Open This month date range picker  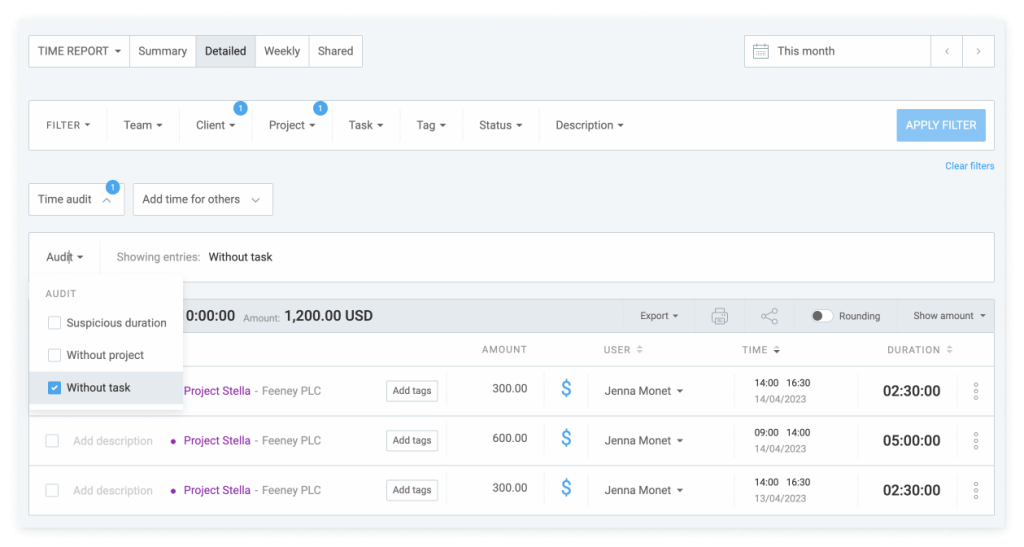pos(837,51)
